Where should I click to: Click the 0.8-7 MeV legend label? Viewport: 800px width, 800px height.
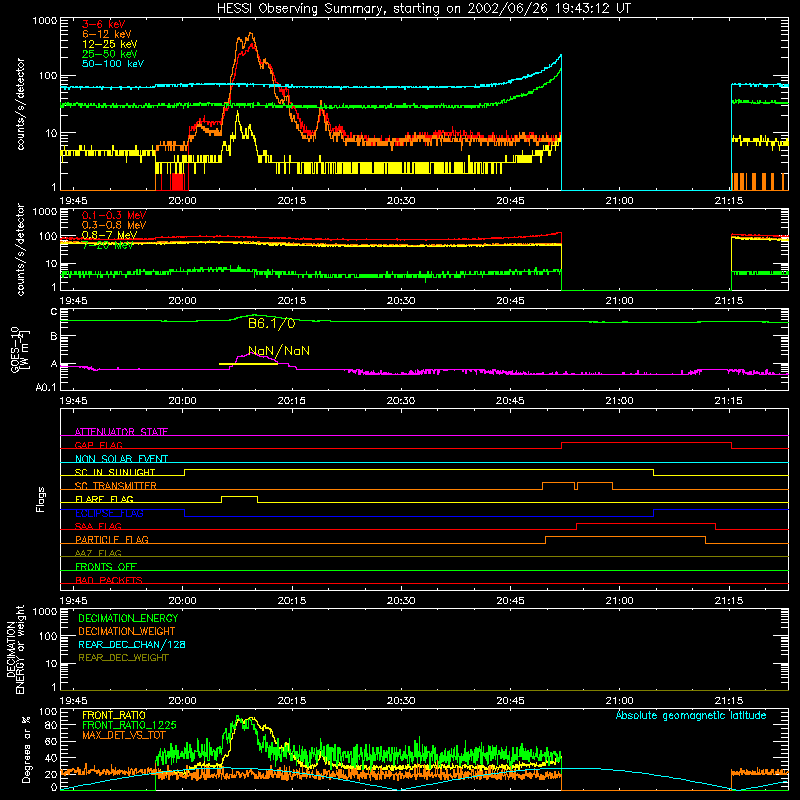109,235
